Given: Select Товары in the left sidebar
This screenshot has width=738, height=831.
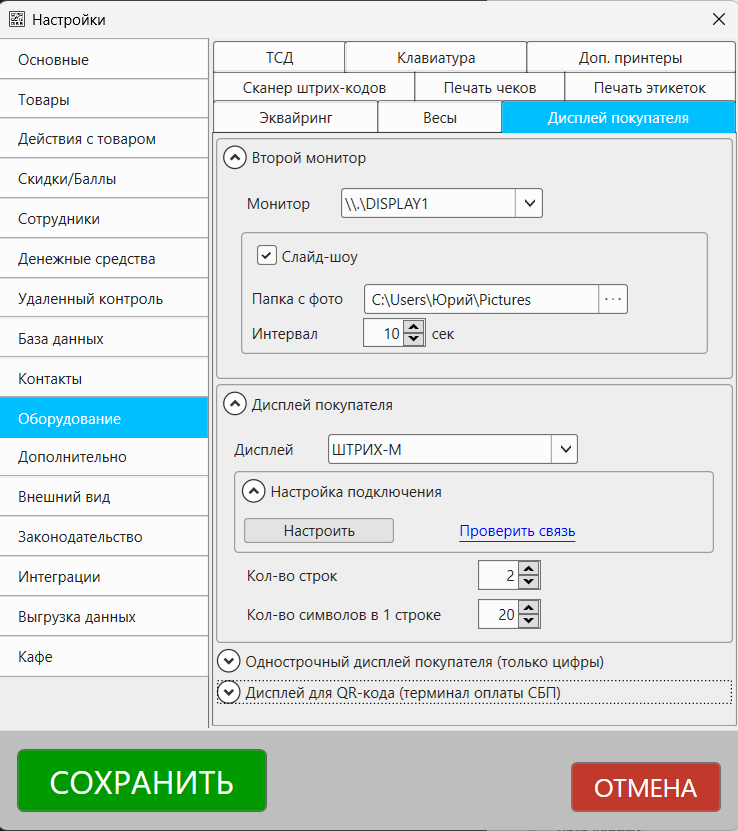Looking at the screenshot, I should point(104,100).
